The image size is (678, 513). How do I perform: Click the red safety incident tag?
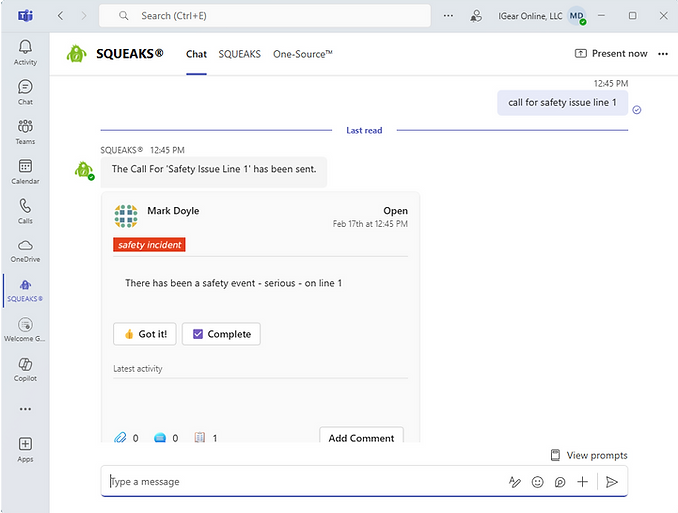click(149, 245)
